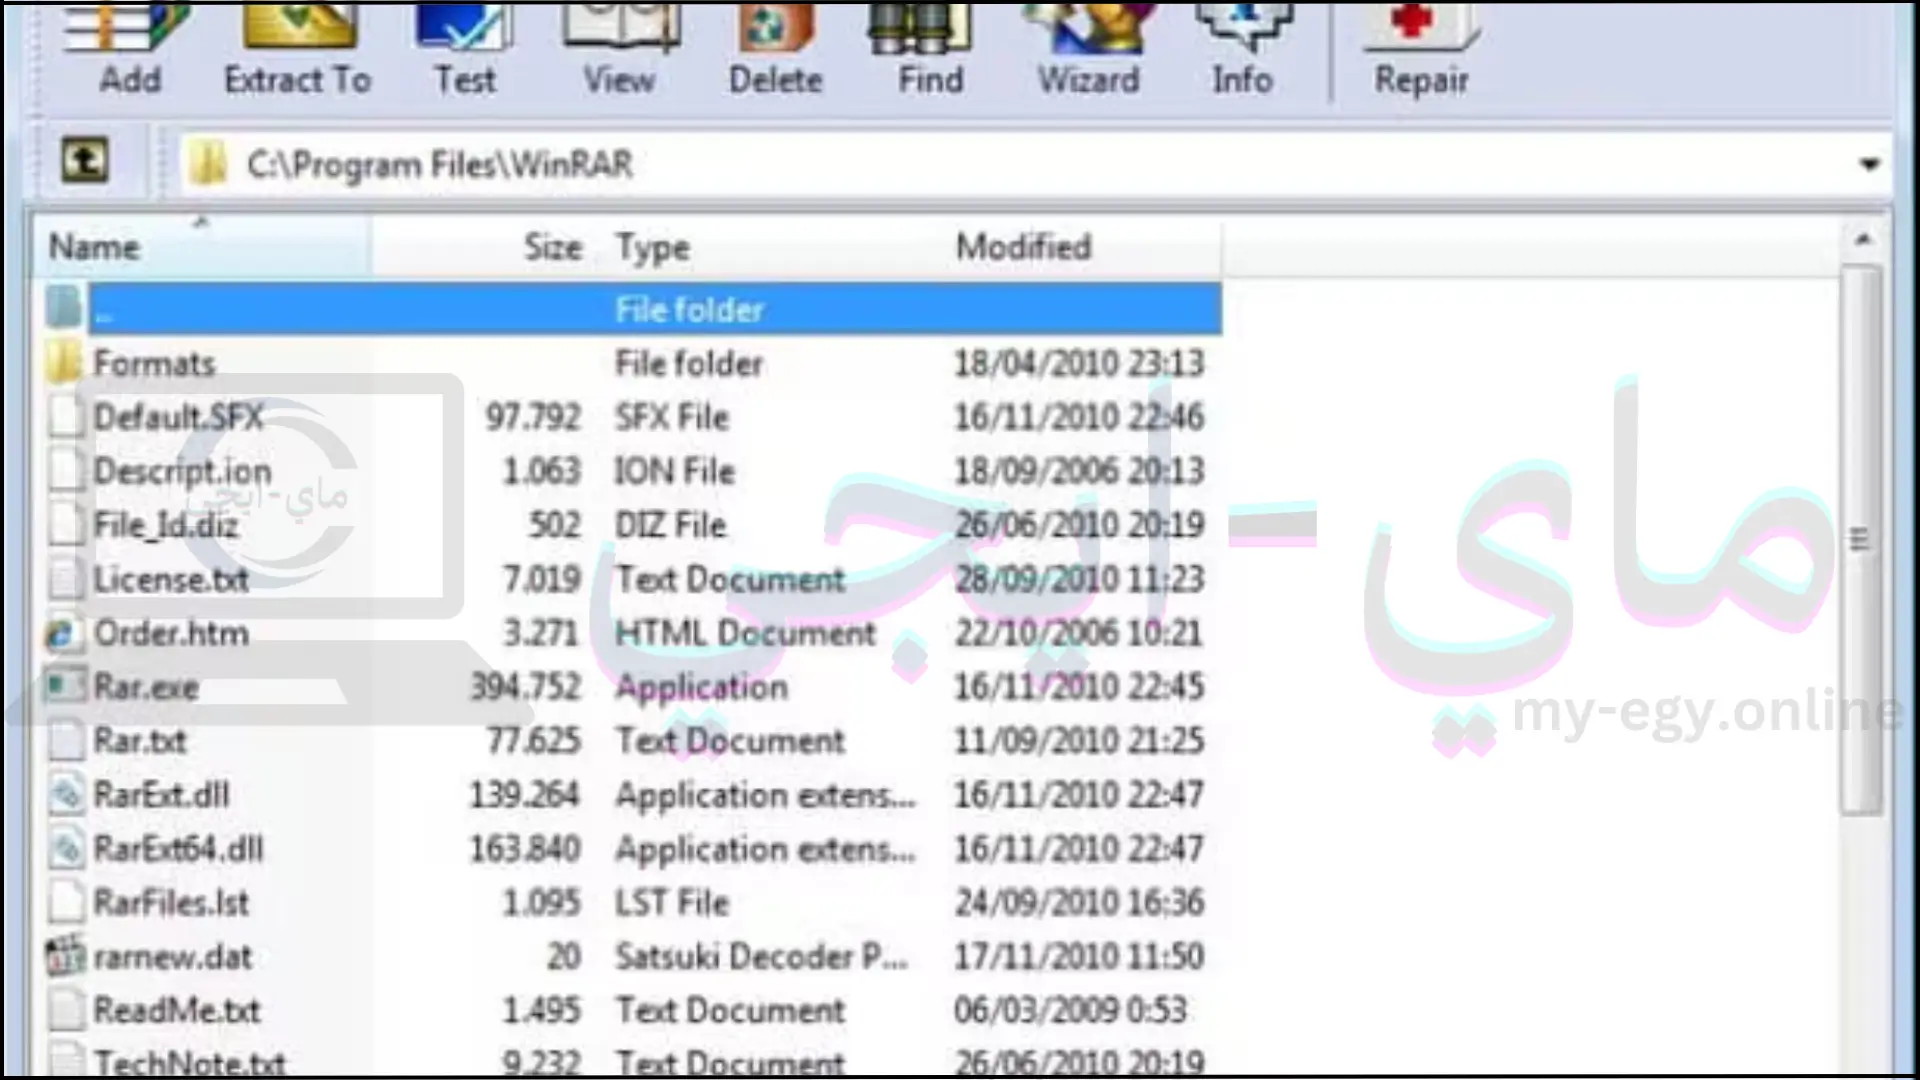Sort by the Modified column header
1920x1080 pixels.
[x=1082, y=247]
